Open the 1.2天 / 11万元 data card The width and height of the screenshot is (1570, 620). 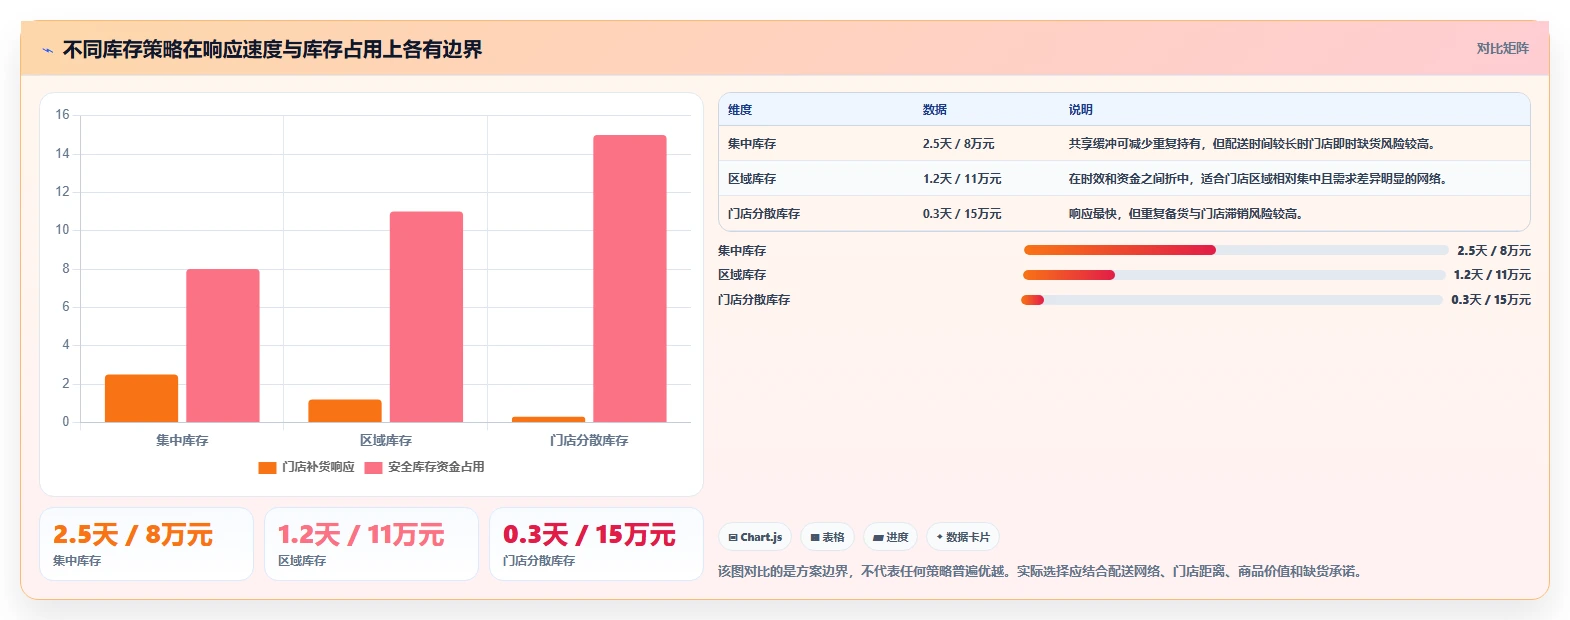tap(371, 544)
